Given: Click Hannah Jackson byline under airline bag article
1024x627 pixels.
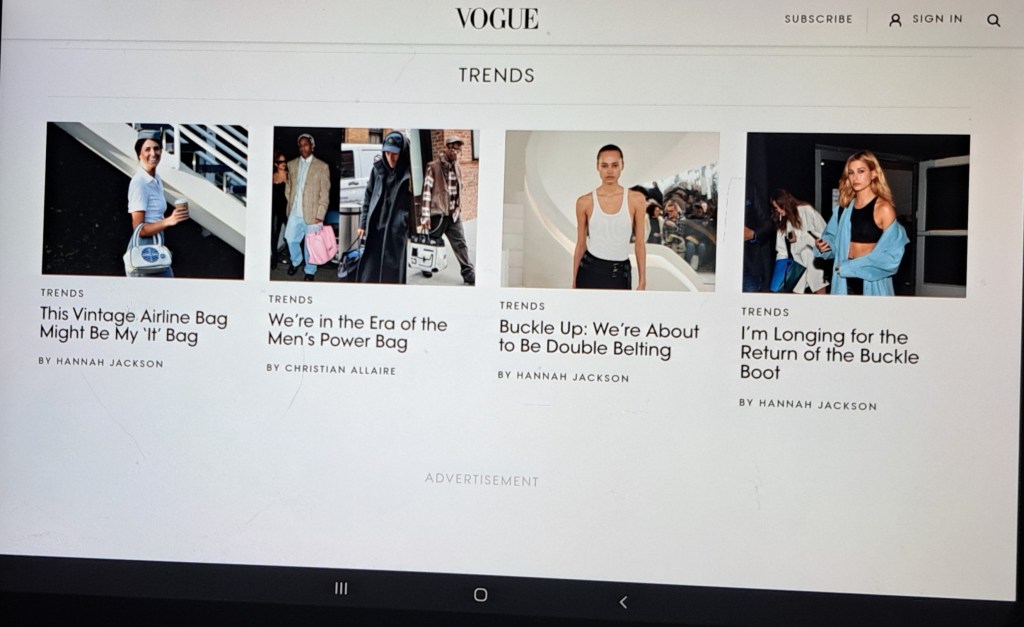Looking at the screenshot, I should (x=101, y=362).
